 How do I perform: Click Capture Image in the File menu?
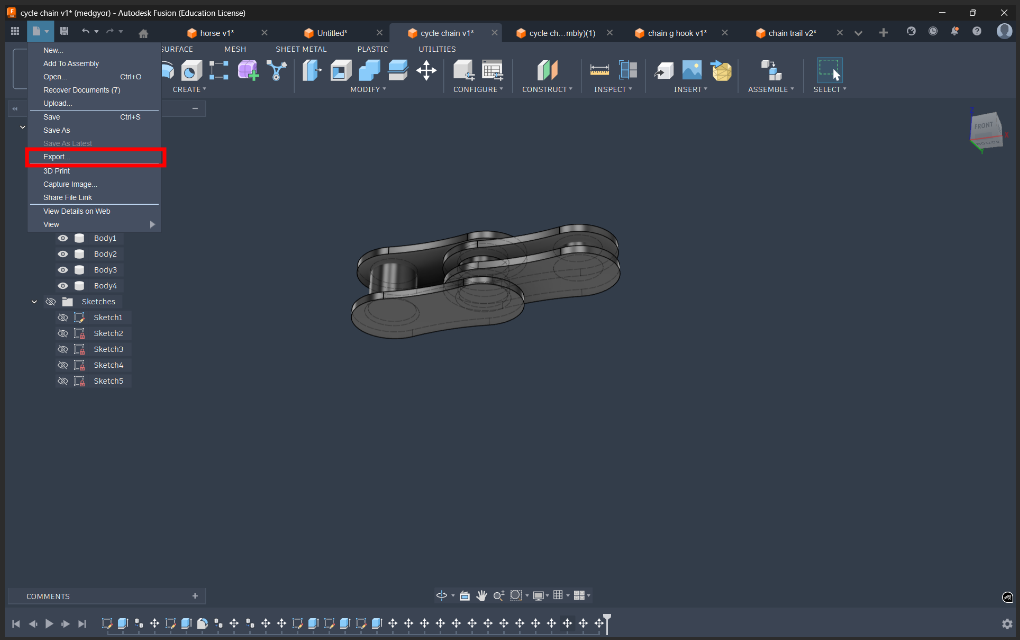click(x=70, y=184)
